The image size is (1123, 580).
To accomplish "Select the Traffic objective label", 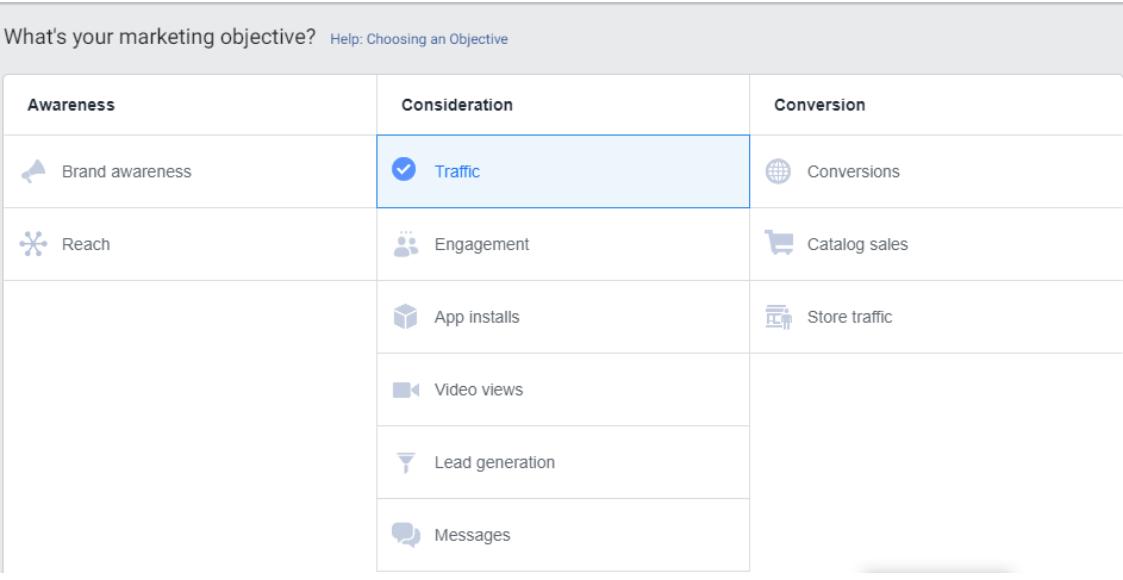I will tap(457, 172).
